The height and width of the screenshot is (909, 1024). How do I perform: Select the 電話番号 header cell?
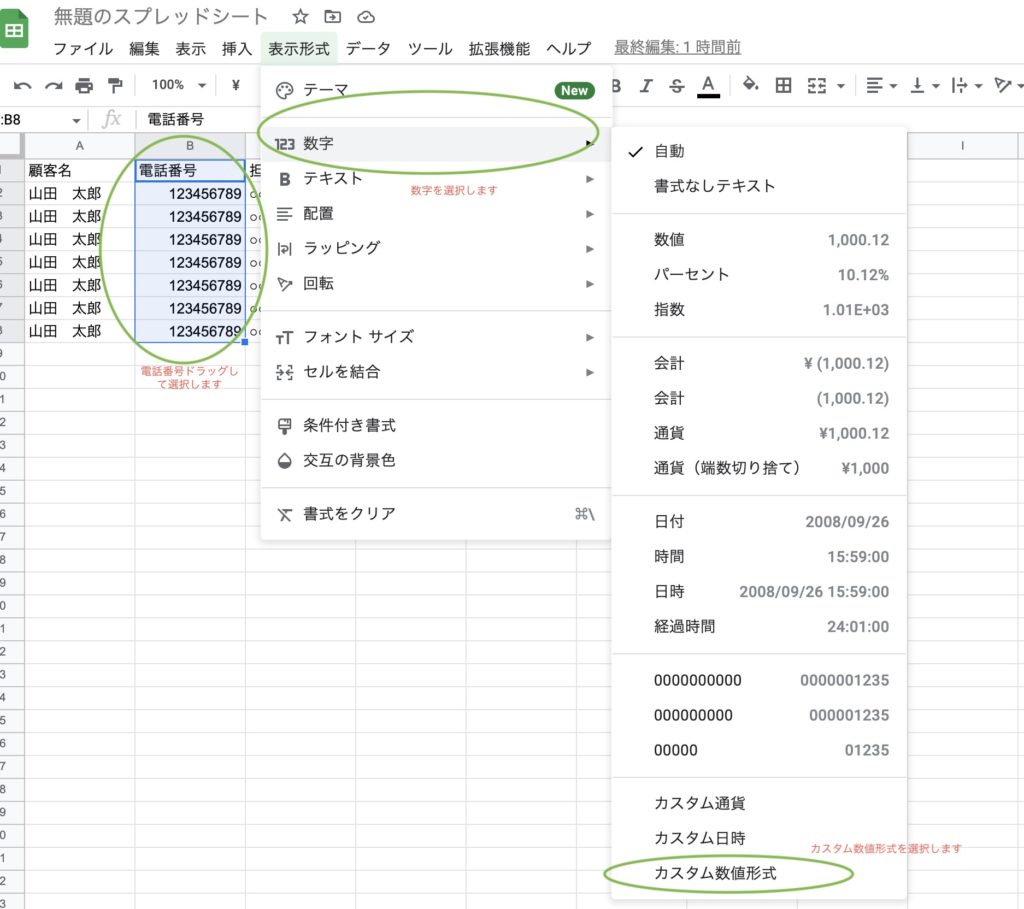coord(190,171)
